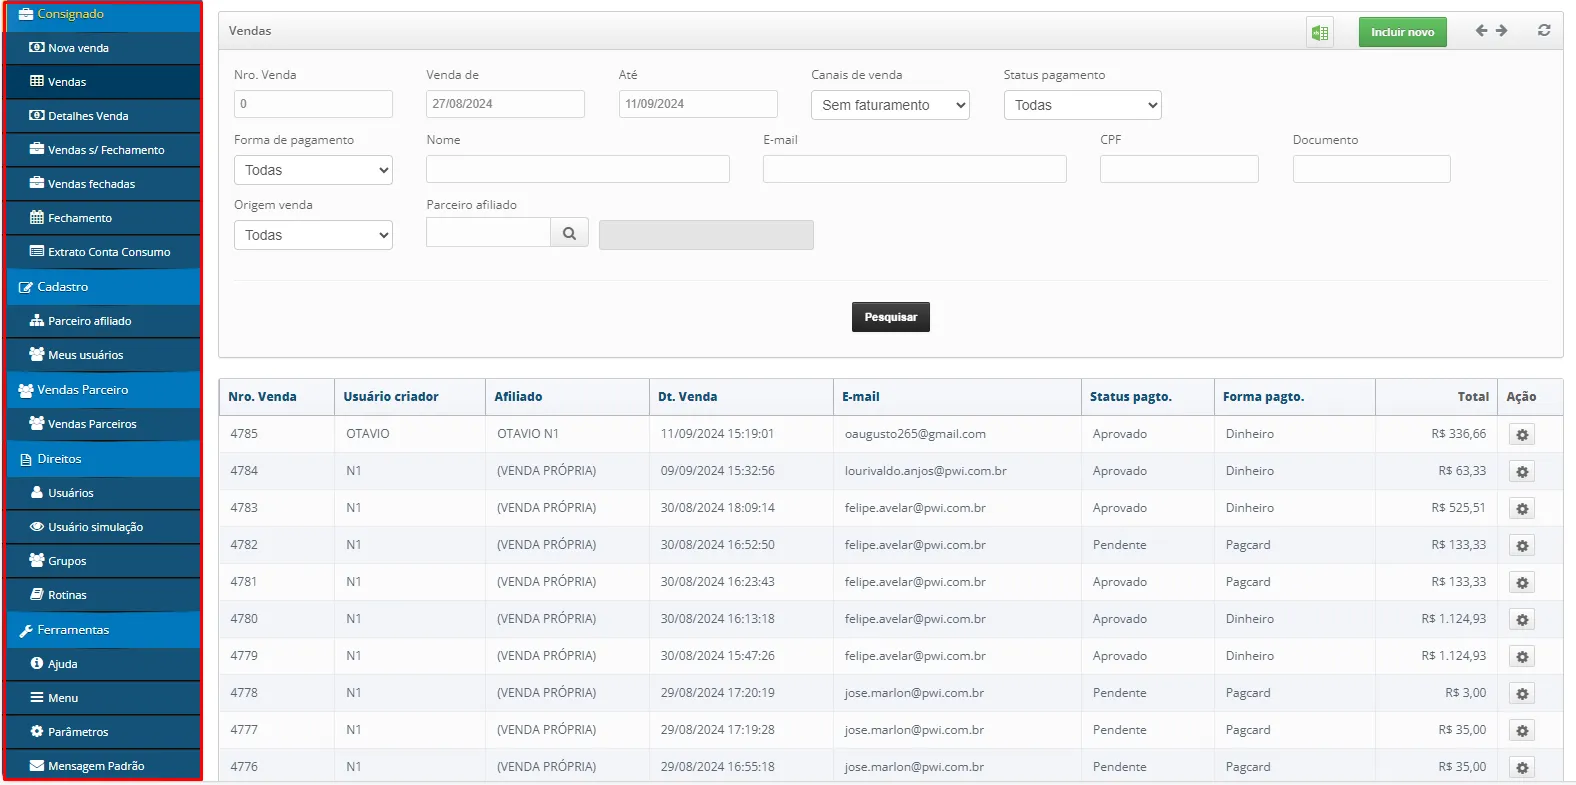Screen dimensions: 1576x785
Task: Select Parceiro afiliado in the sidebar
Action: 89,321
